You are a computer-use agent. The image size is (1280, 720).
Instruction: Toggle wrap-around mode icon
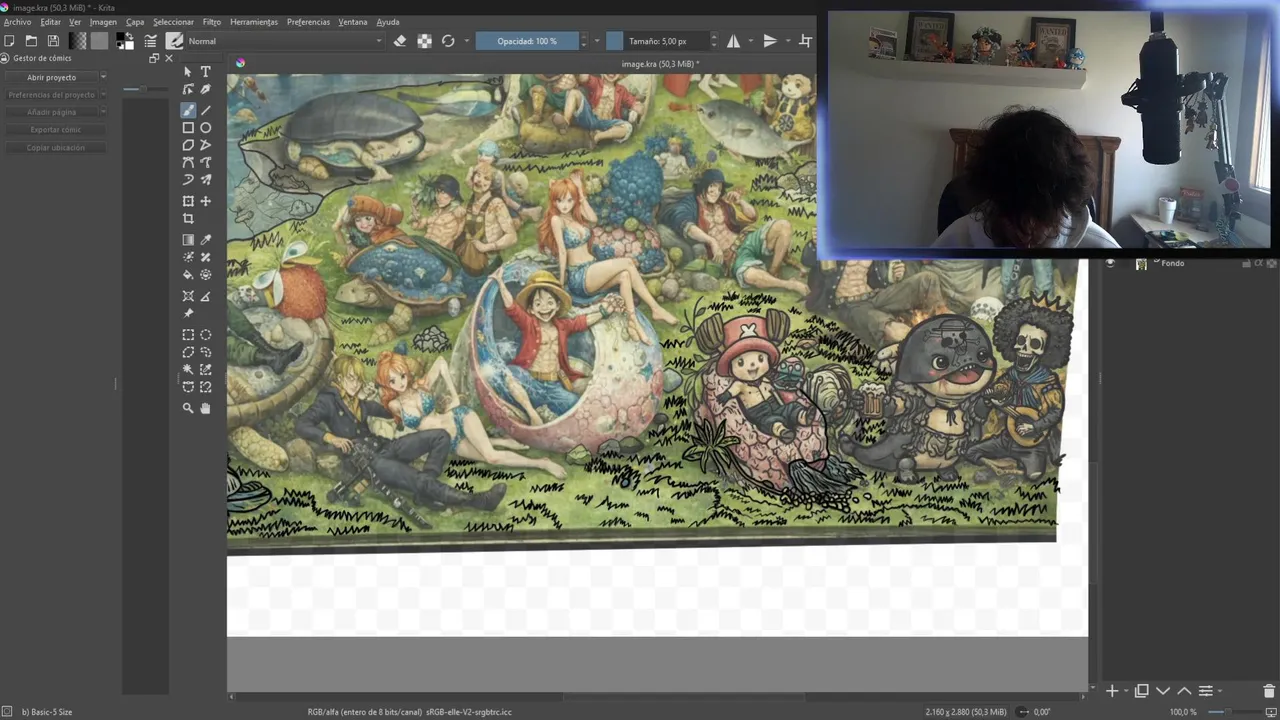tap(806, 41)
